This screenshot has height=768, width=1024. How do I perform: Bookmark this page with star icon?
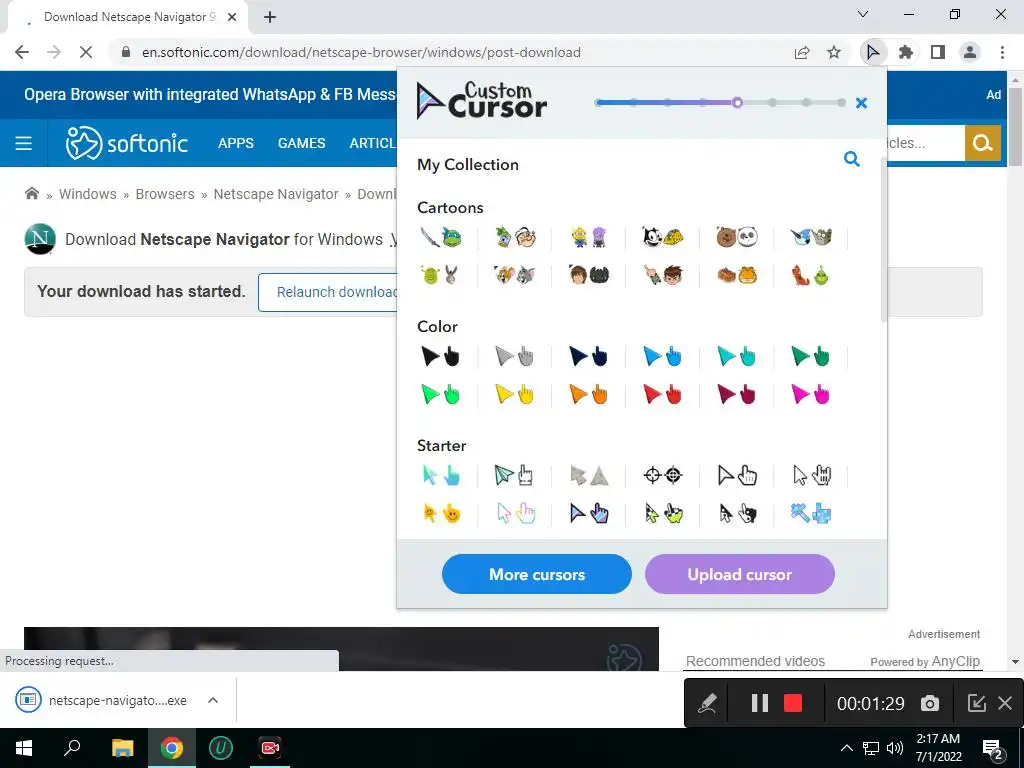(834, 52)
